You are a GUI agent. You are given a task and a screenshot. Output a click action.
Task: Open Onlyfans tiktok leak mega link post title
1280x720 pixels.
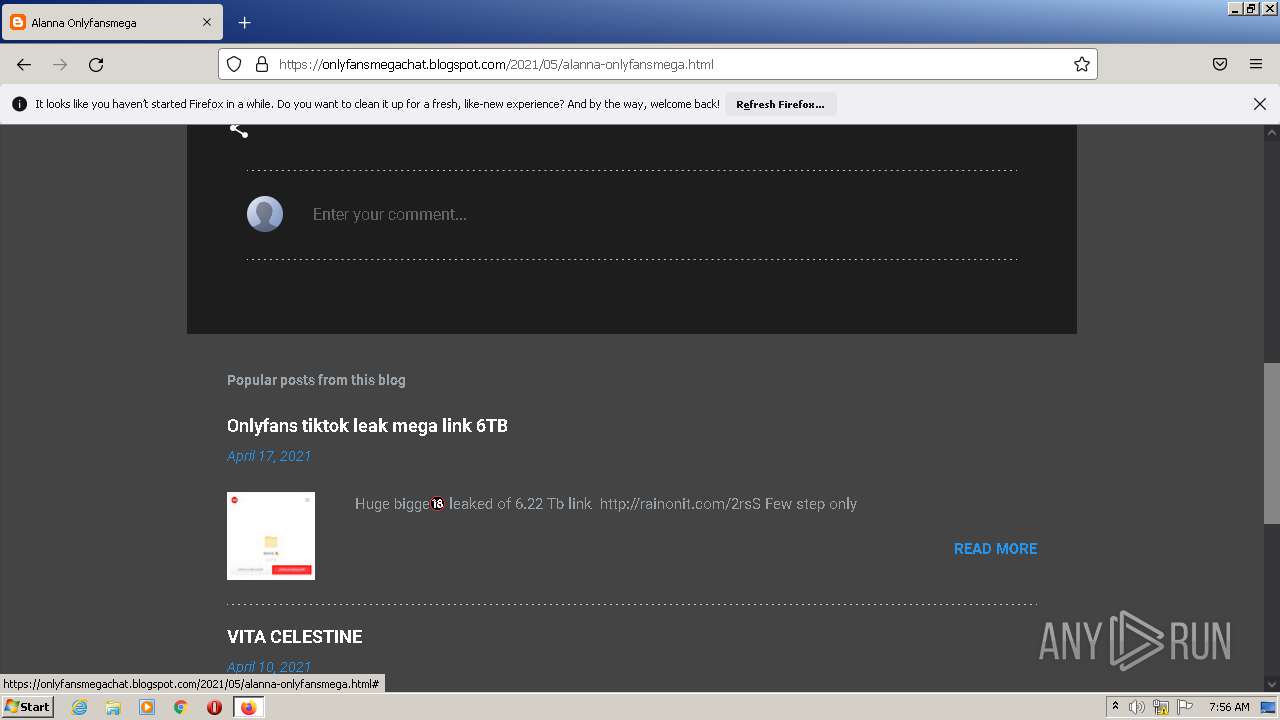[367, 425]
